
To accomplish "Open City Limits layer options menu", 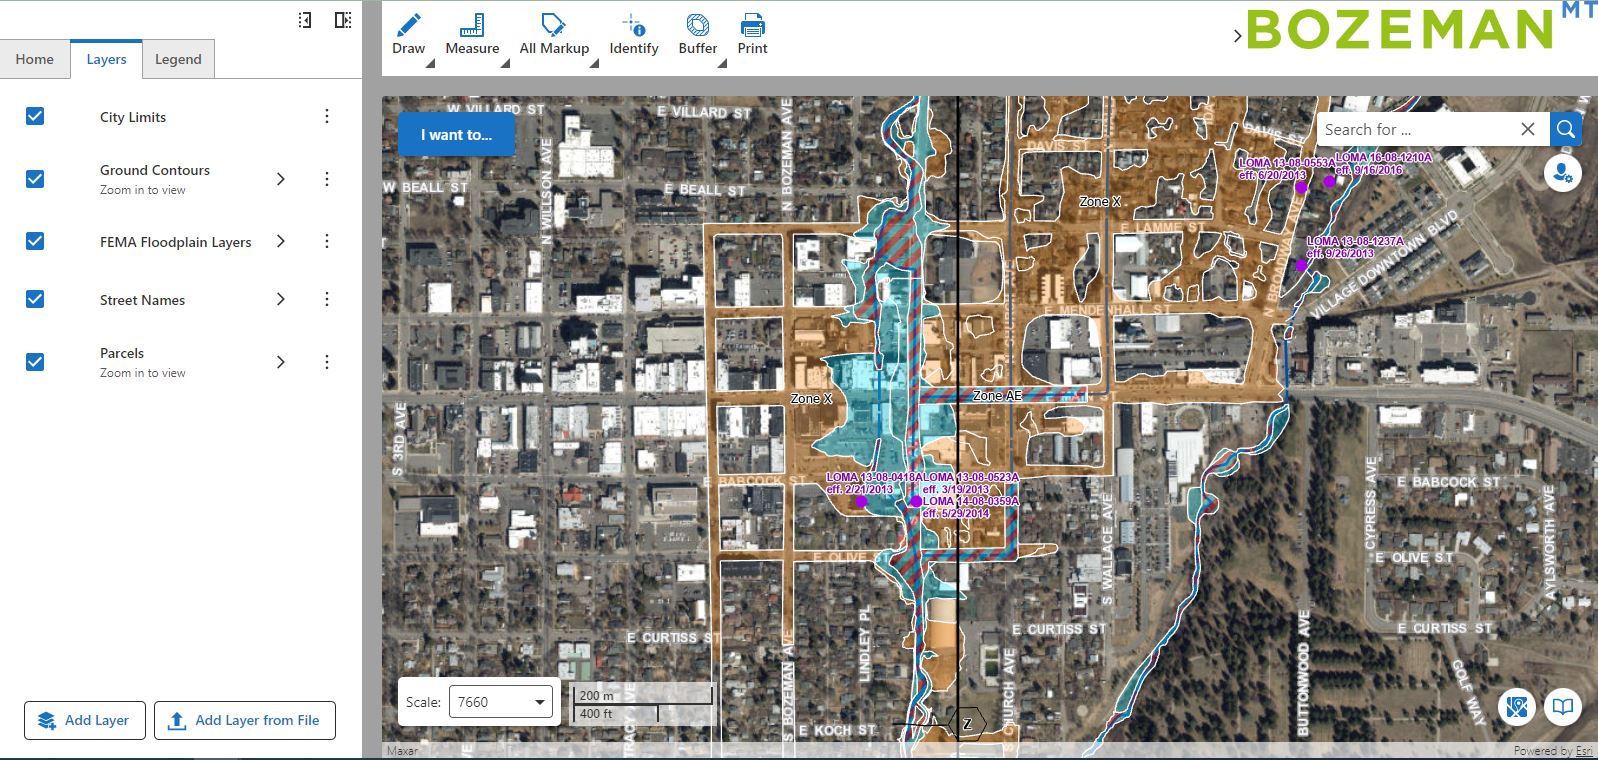I will [x=327, y=116].
